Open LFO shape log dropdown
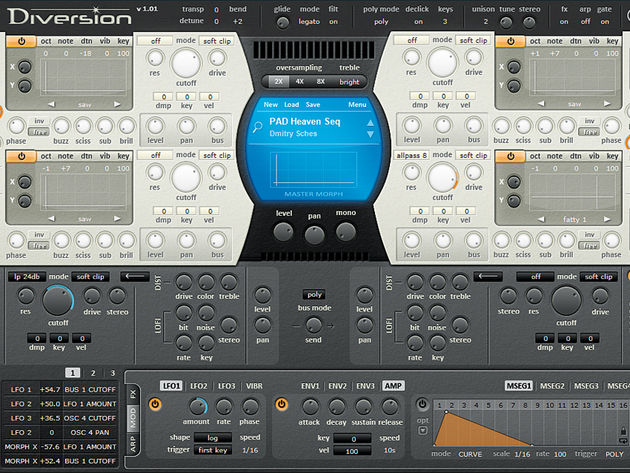Screen dimensions: 630x473 tap(213, 438)
